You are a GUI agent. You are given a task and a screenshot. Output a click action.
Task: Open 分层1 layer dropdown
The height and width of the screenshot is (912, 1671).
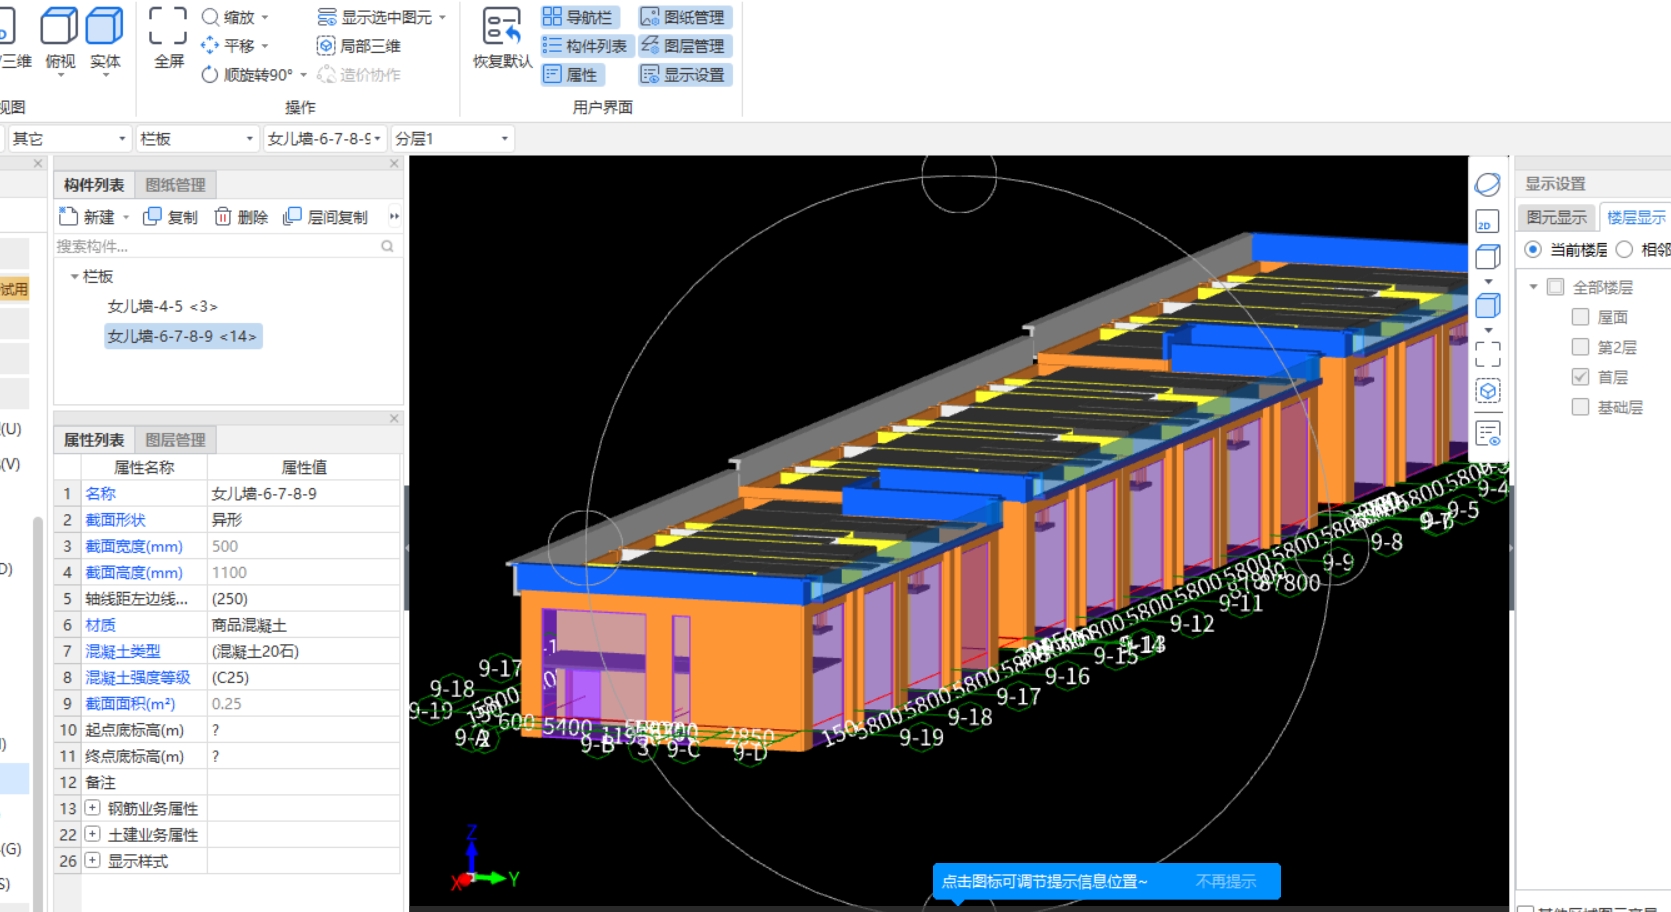452,139
